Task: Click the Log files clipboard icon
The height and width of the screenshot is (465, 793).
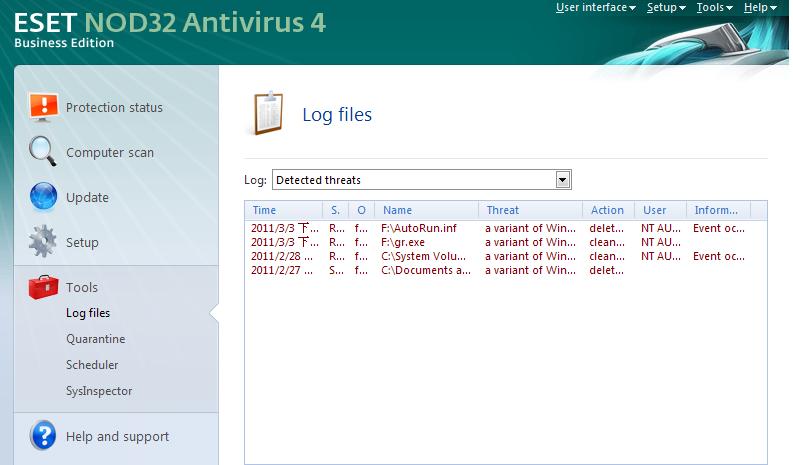Action: (269, 113)
